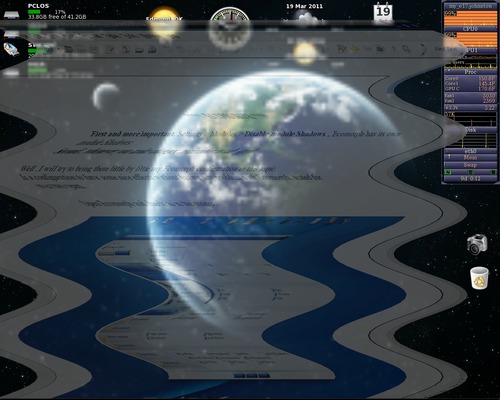Open the PCLOS drive icon
The image size is (500, 400).
tap(11, 15)
